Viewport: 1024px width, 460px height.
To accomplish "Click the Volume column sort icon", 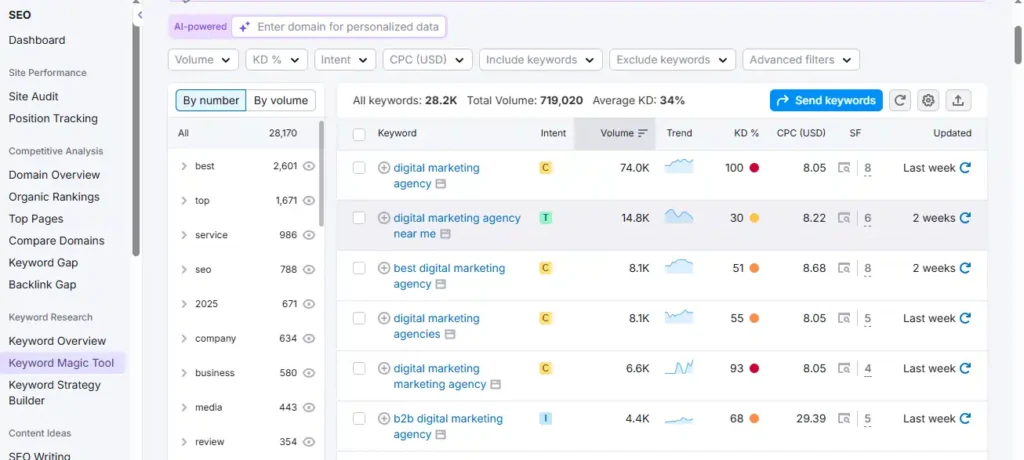I will [642, 133].
